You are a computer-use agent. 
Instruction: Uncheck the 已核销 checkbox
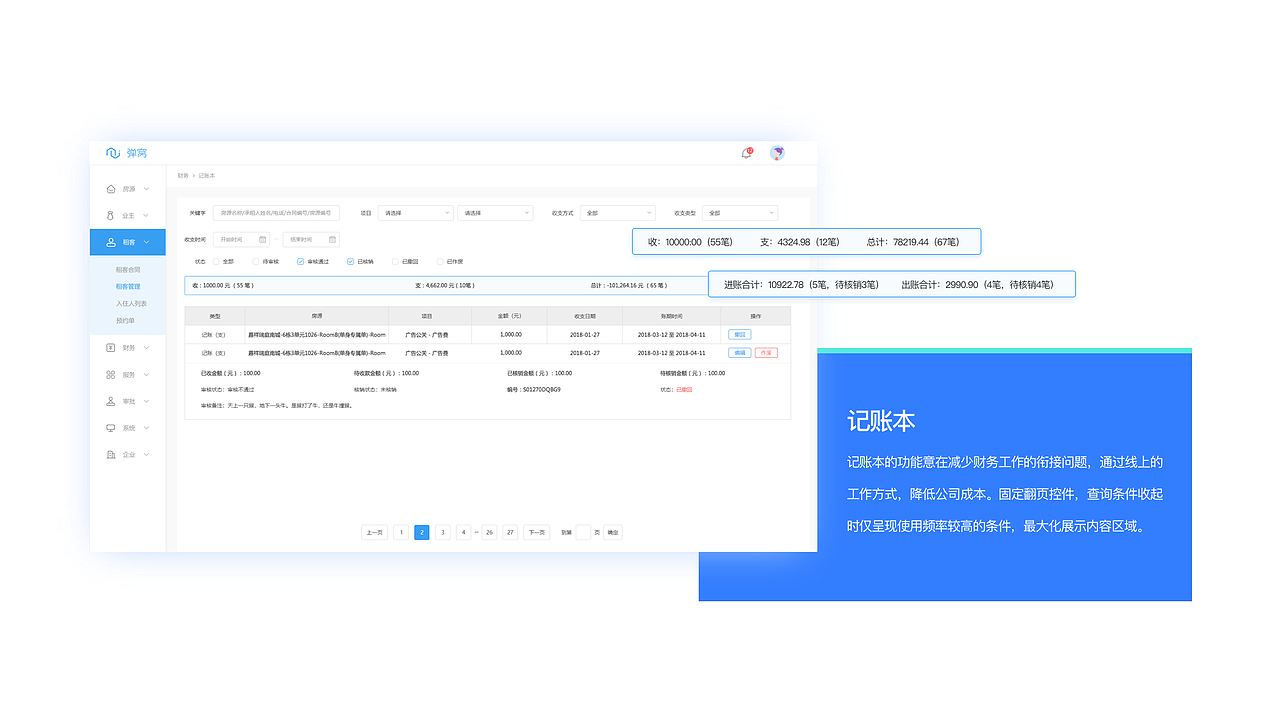point(350,261)
